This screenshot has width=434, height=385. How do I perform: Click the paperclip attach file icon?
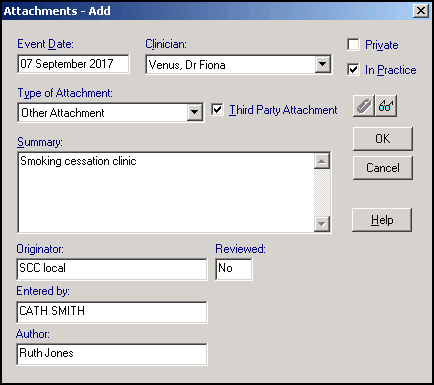tap(364, 106)
